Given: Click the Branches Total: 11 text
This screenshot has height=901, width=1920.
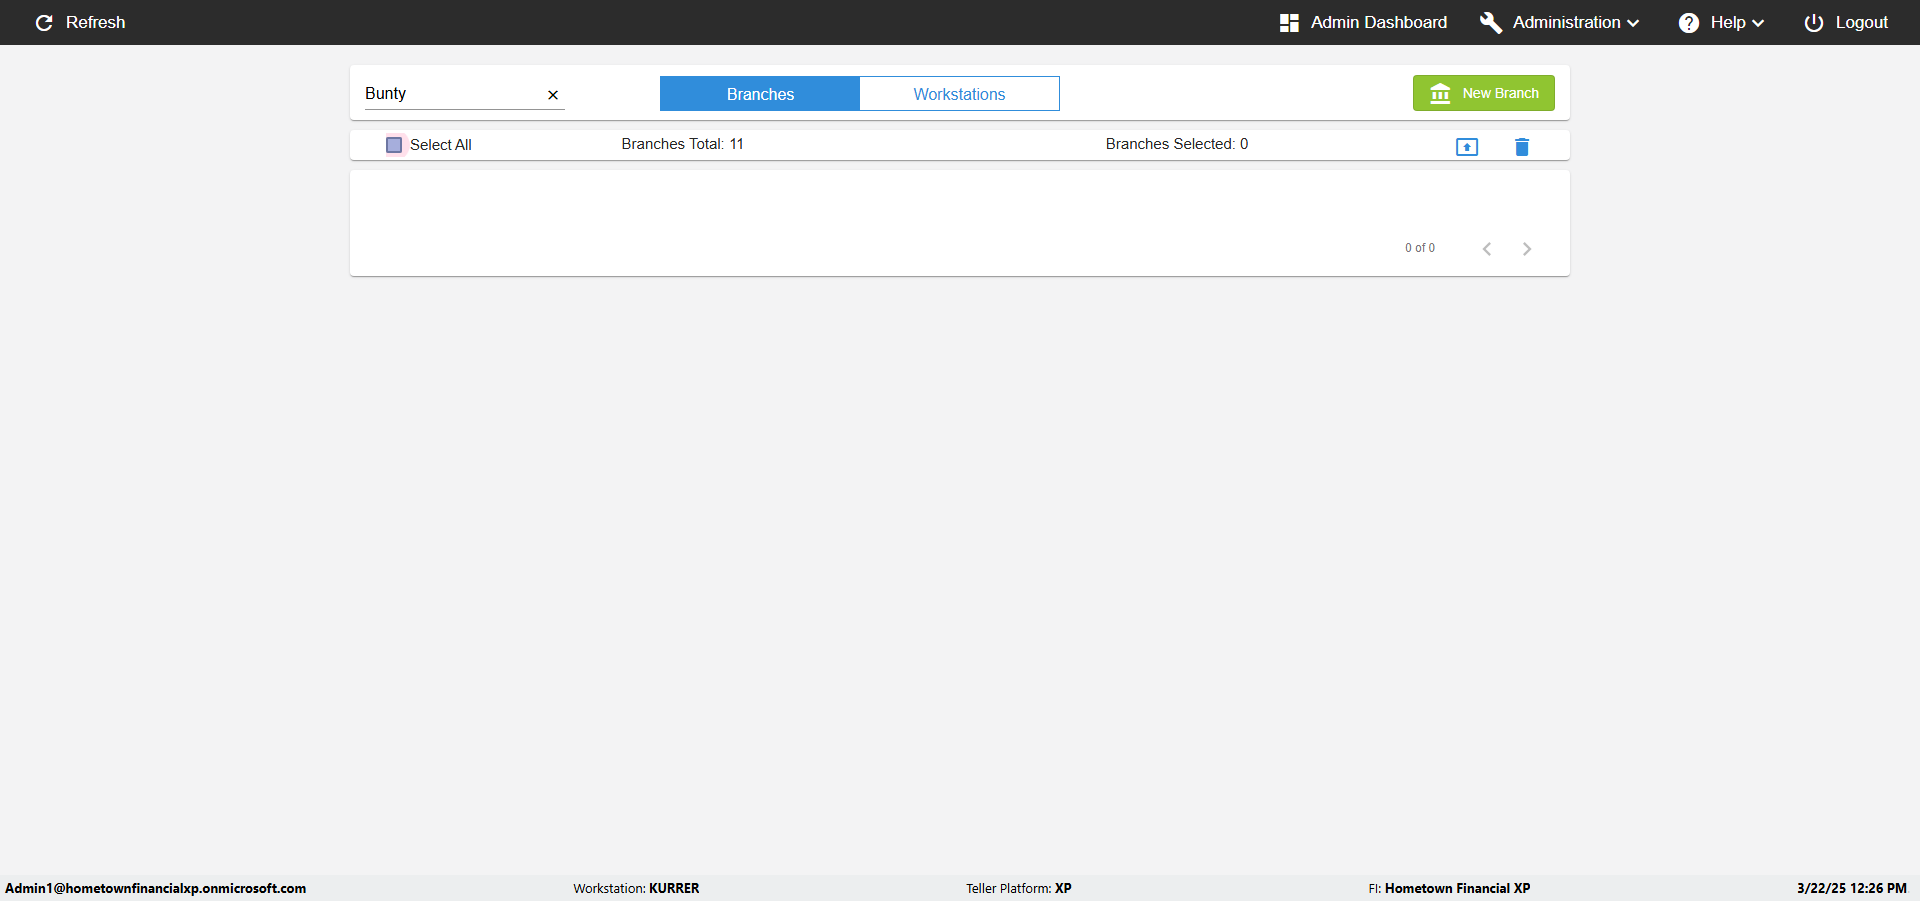Looking at the screenshot, I should pos(683,144).
